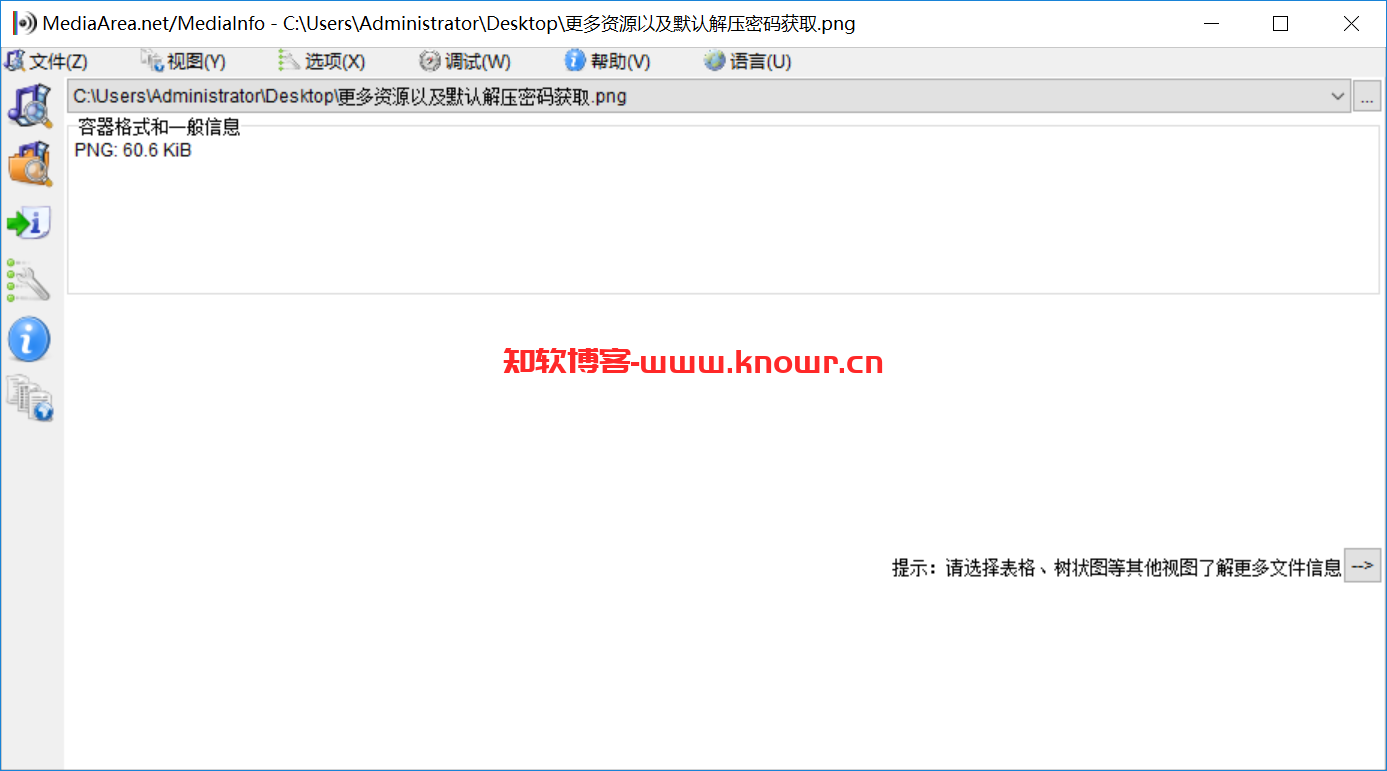Screen dimensions: 1387x771
Task: Open the 帮助(V) menu
Action: [608, 62]
